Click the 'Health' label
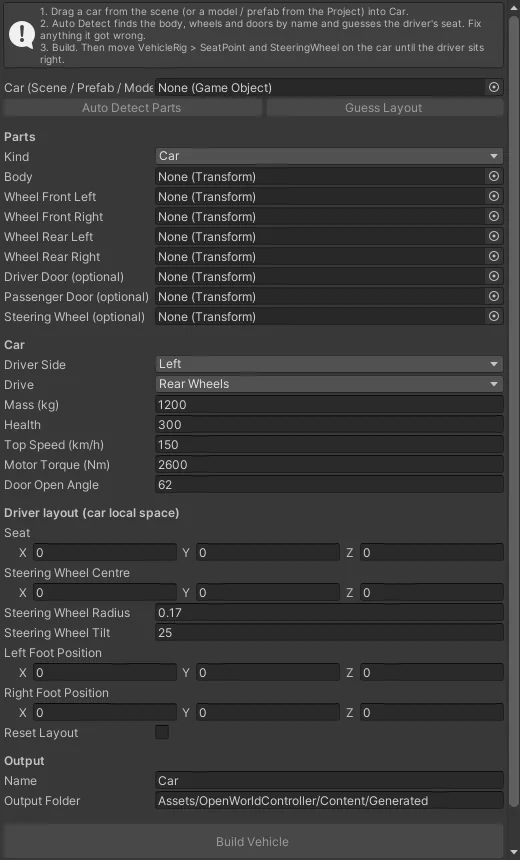 pos(22,425)
